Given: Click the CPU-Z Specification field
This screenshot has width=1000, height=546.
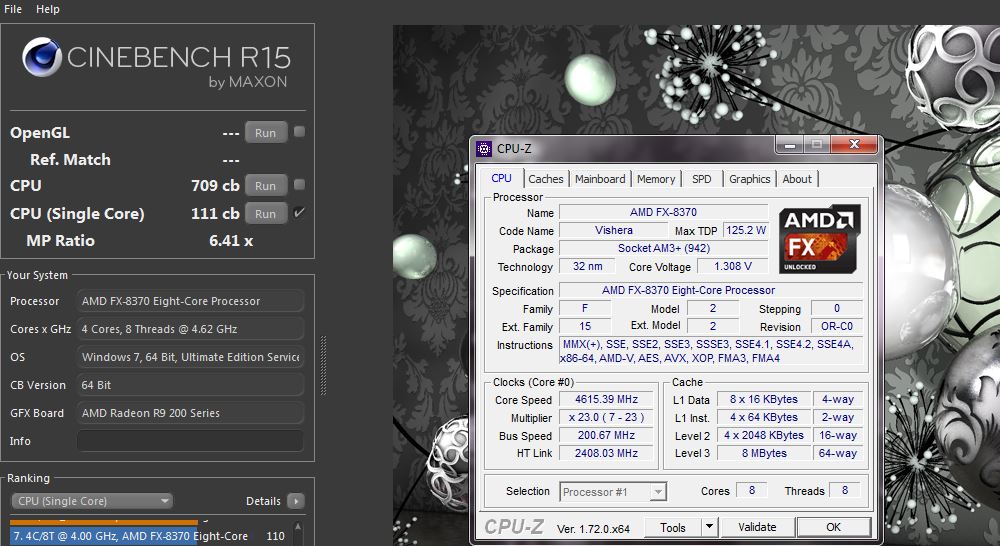Looking at the screenshot, I should [710, 290].
